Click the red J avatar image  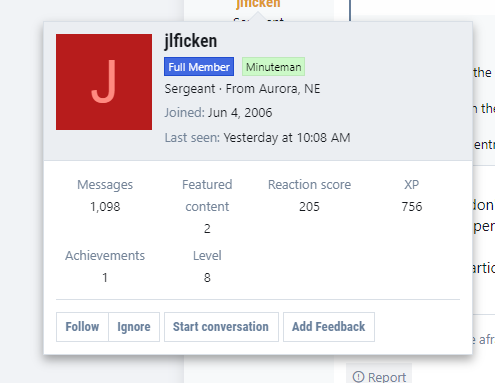[104, 82]
